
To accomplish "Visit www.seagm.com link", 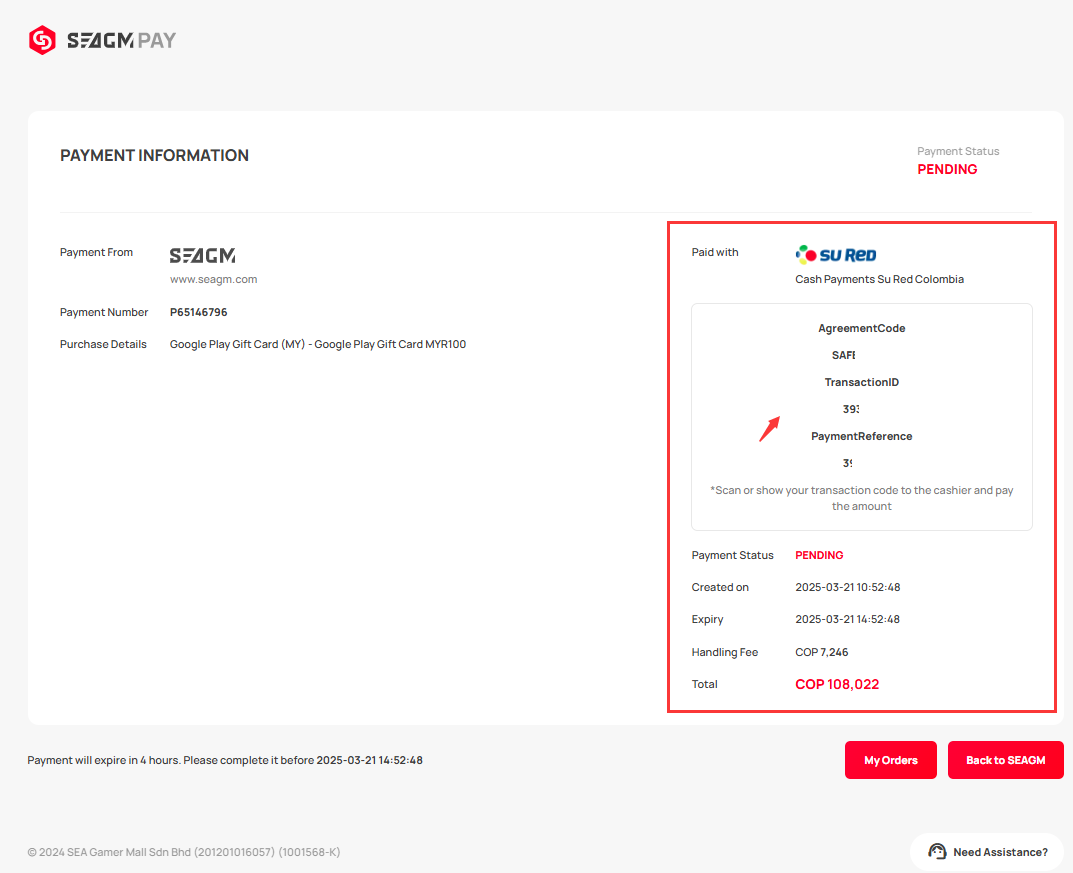I will [x=214, y=279].
